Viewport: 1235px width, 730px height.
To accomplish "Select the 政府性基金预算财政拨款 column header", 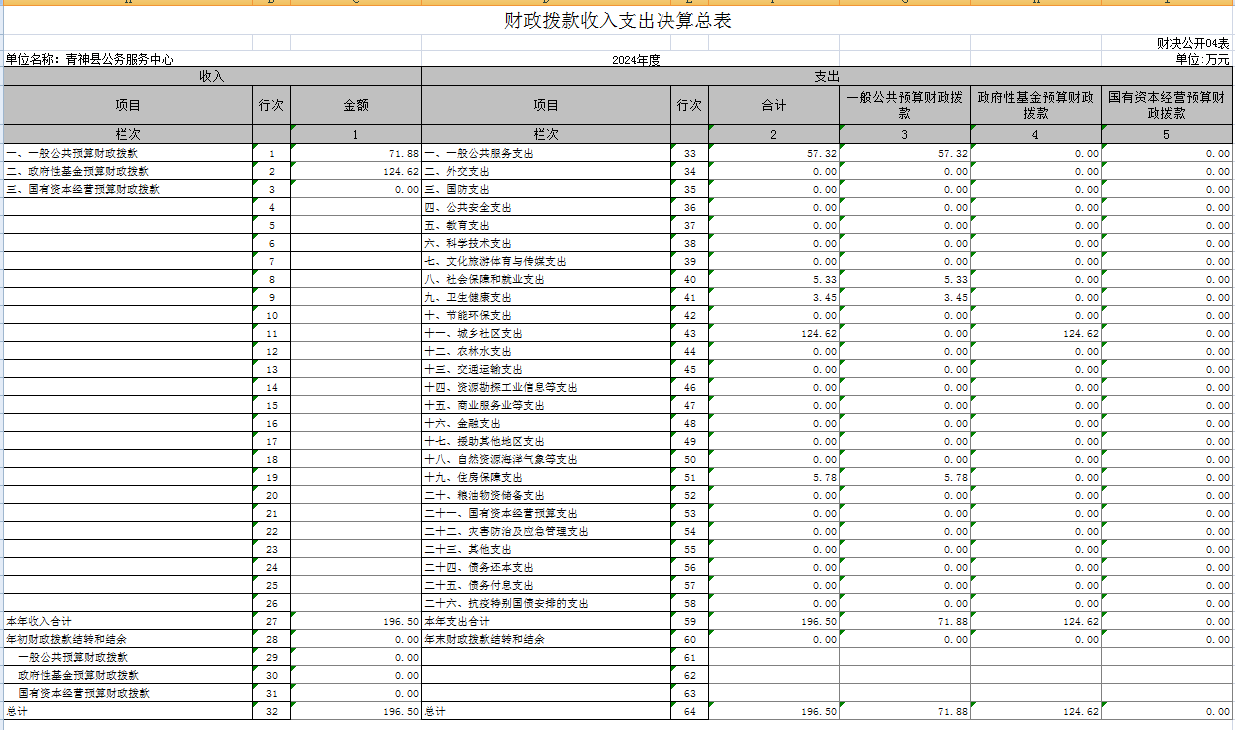I will click(x=1035, y=105).
